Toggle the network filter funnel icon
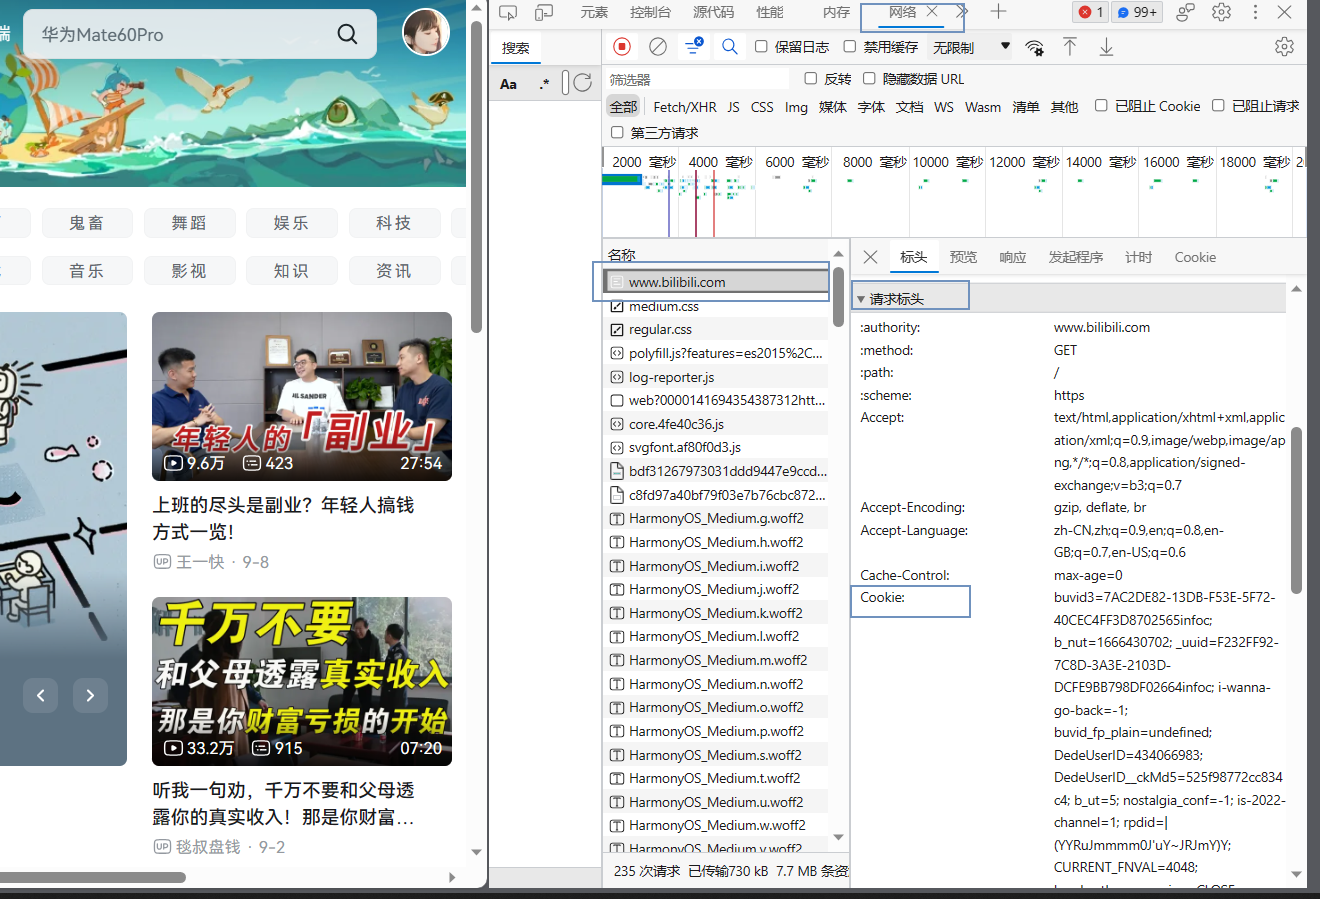Image resolution: width=1320 pixels, height=899 pixels. click(x=693, y=46)
